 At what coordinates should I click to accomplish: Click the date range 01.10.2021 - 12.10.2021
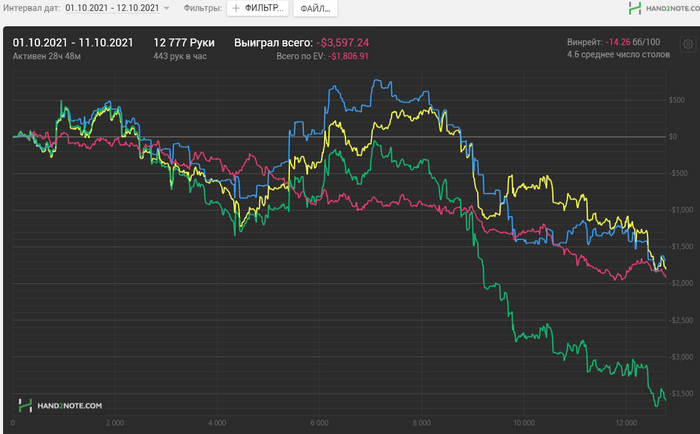(110, 8)
